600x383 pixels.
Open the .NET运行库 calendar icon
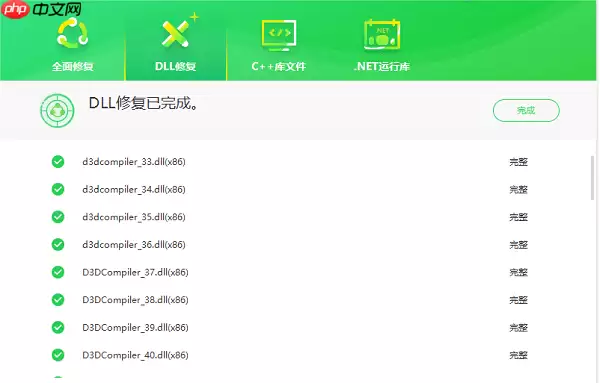click(382, 34)
